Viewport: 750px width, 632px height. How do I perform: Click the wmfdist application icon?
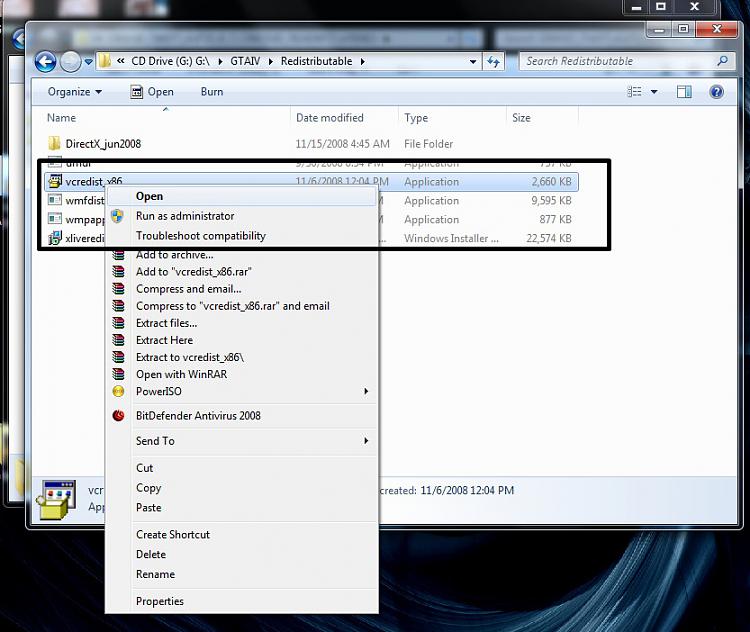(55, 200)
